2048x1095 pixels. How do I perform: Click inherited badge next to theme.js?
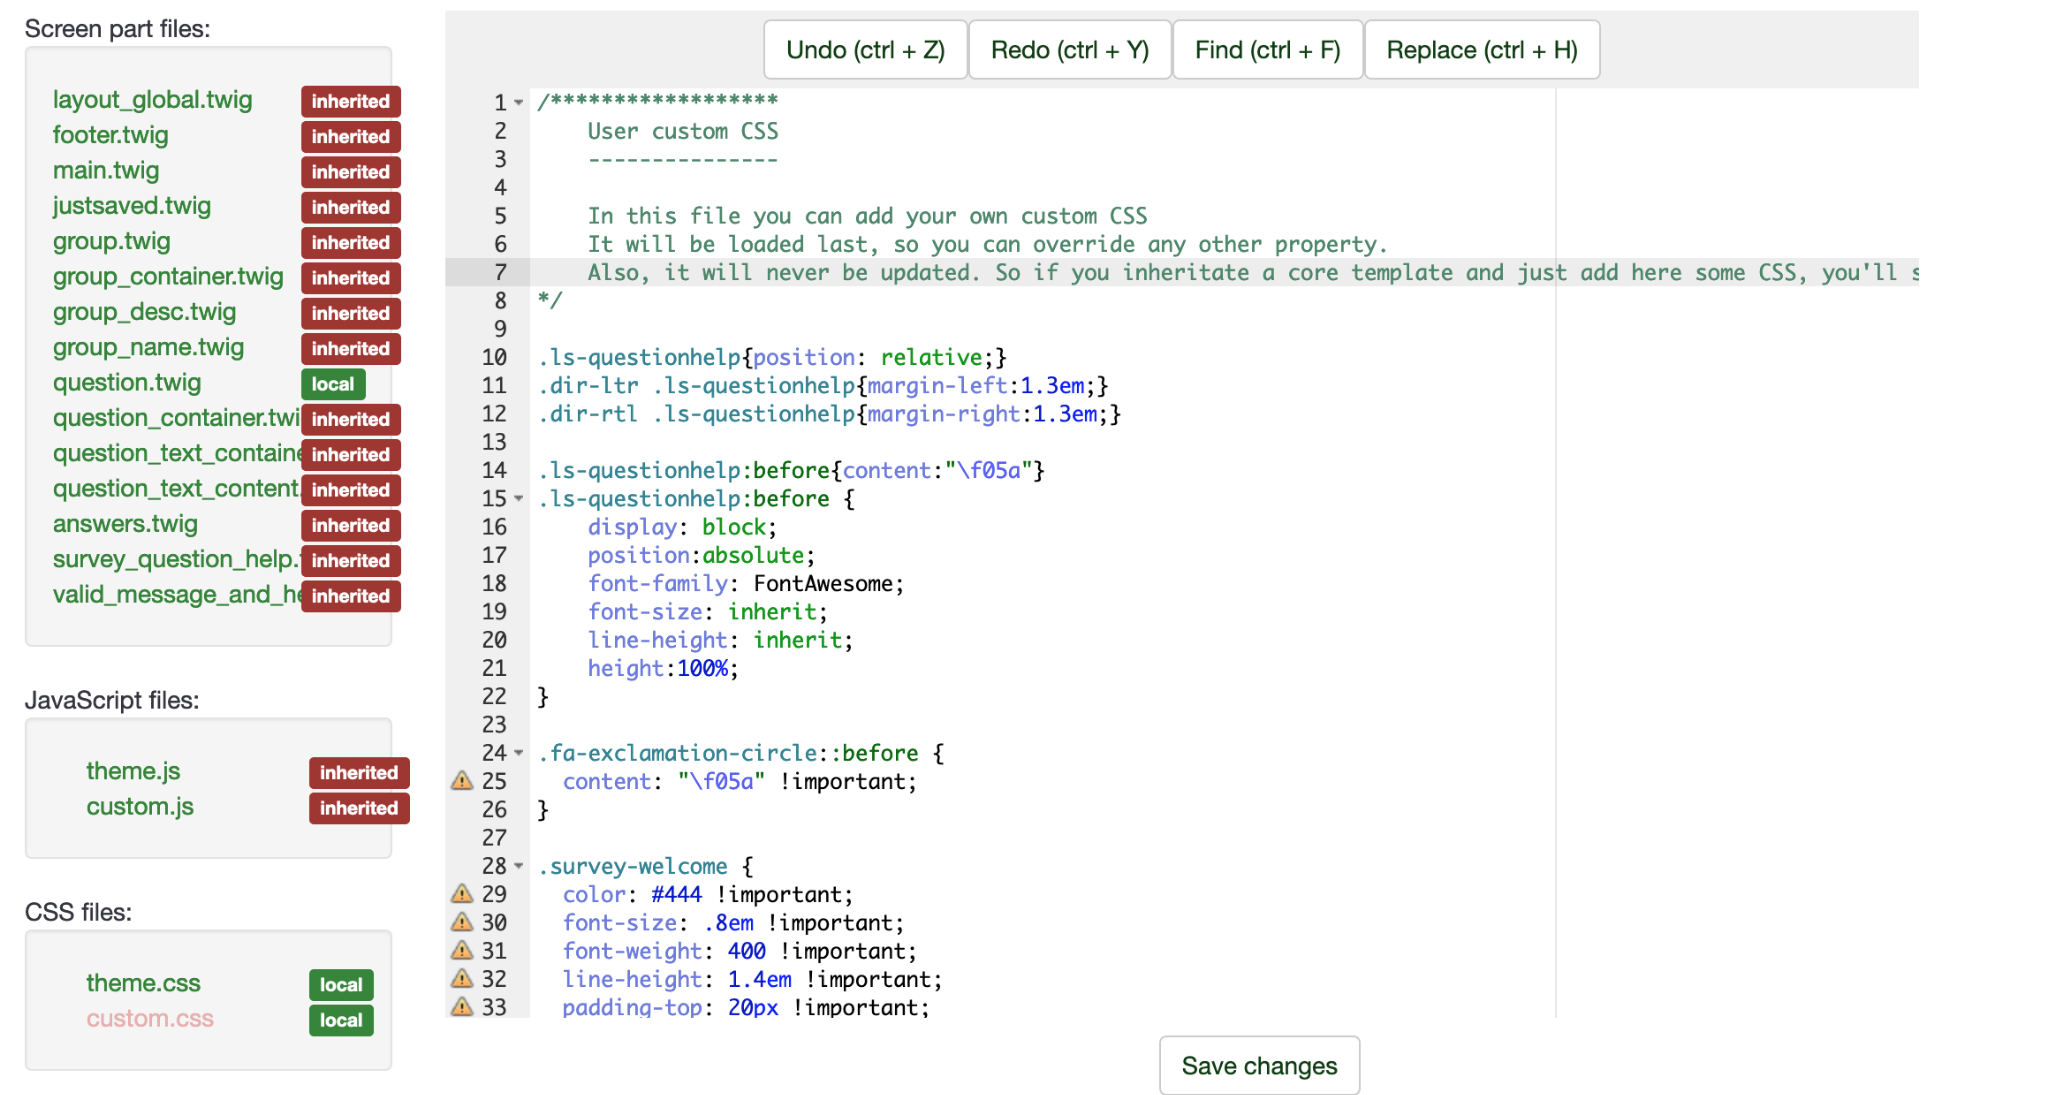359,773
